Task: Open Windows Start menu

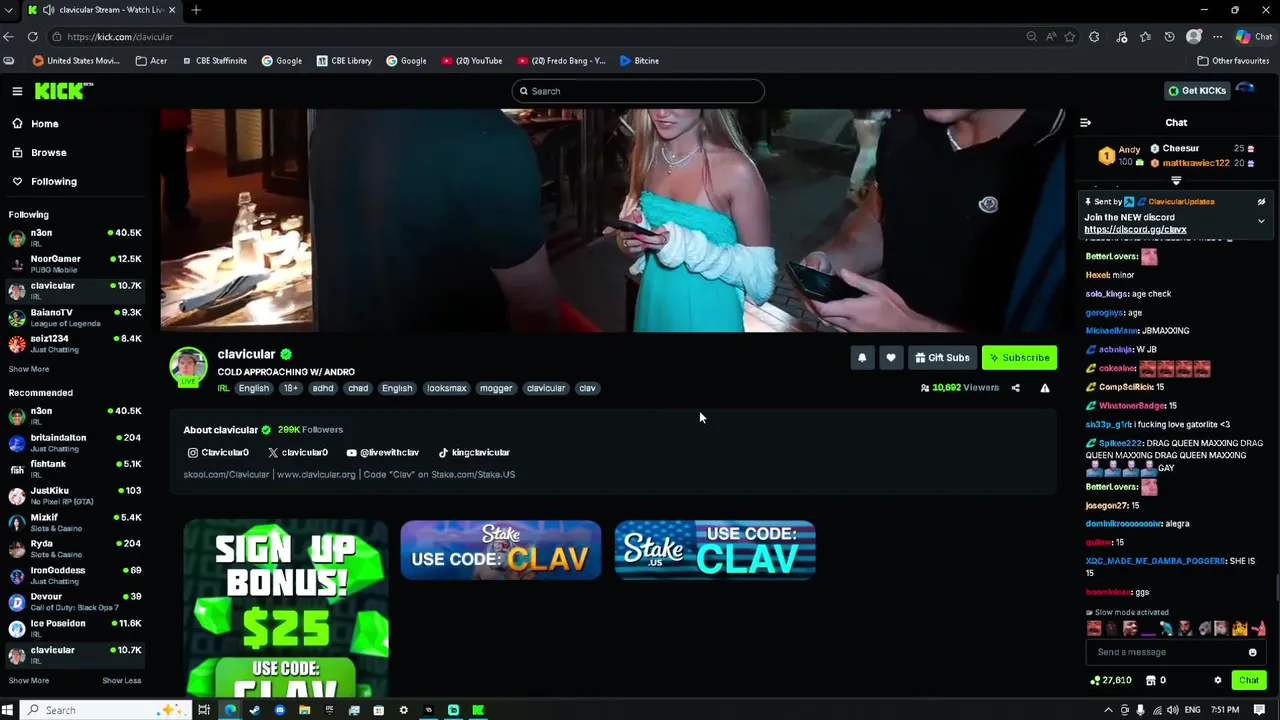Action: pyautogui.click(x=8, y=710)
